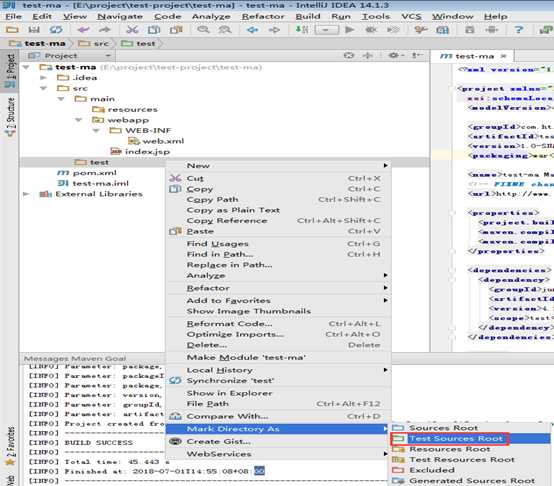Click the Run play toolbar icon

point(349,30)
